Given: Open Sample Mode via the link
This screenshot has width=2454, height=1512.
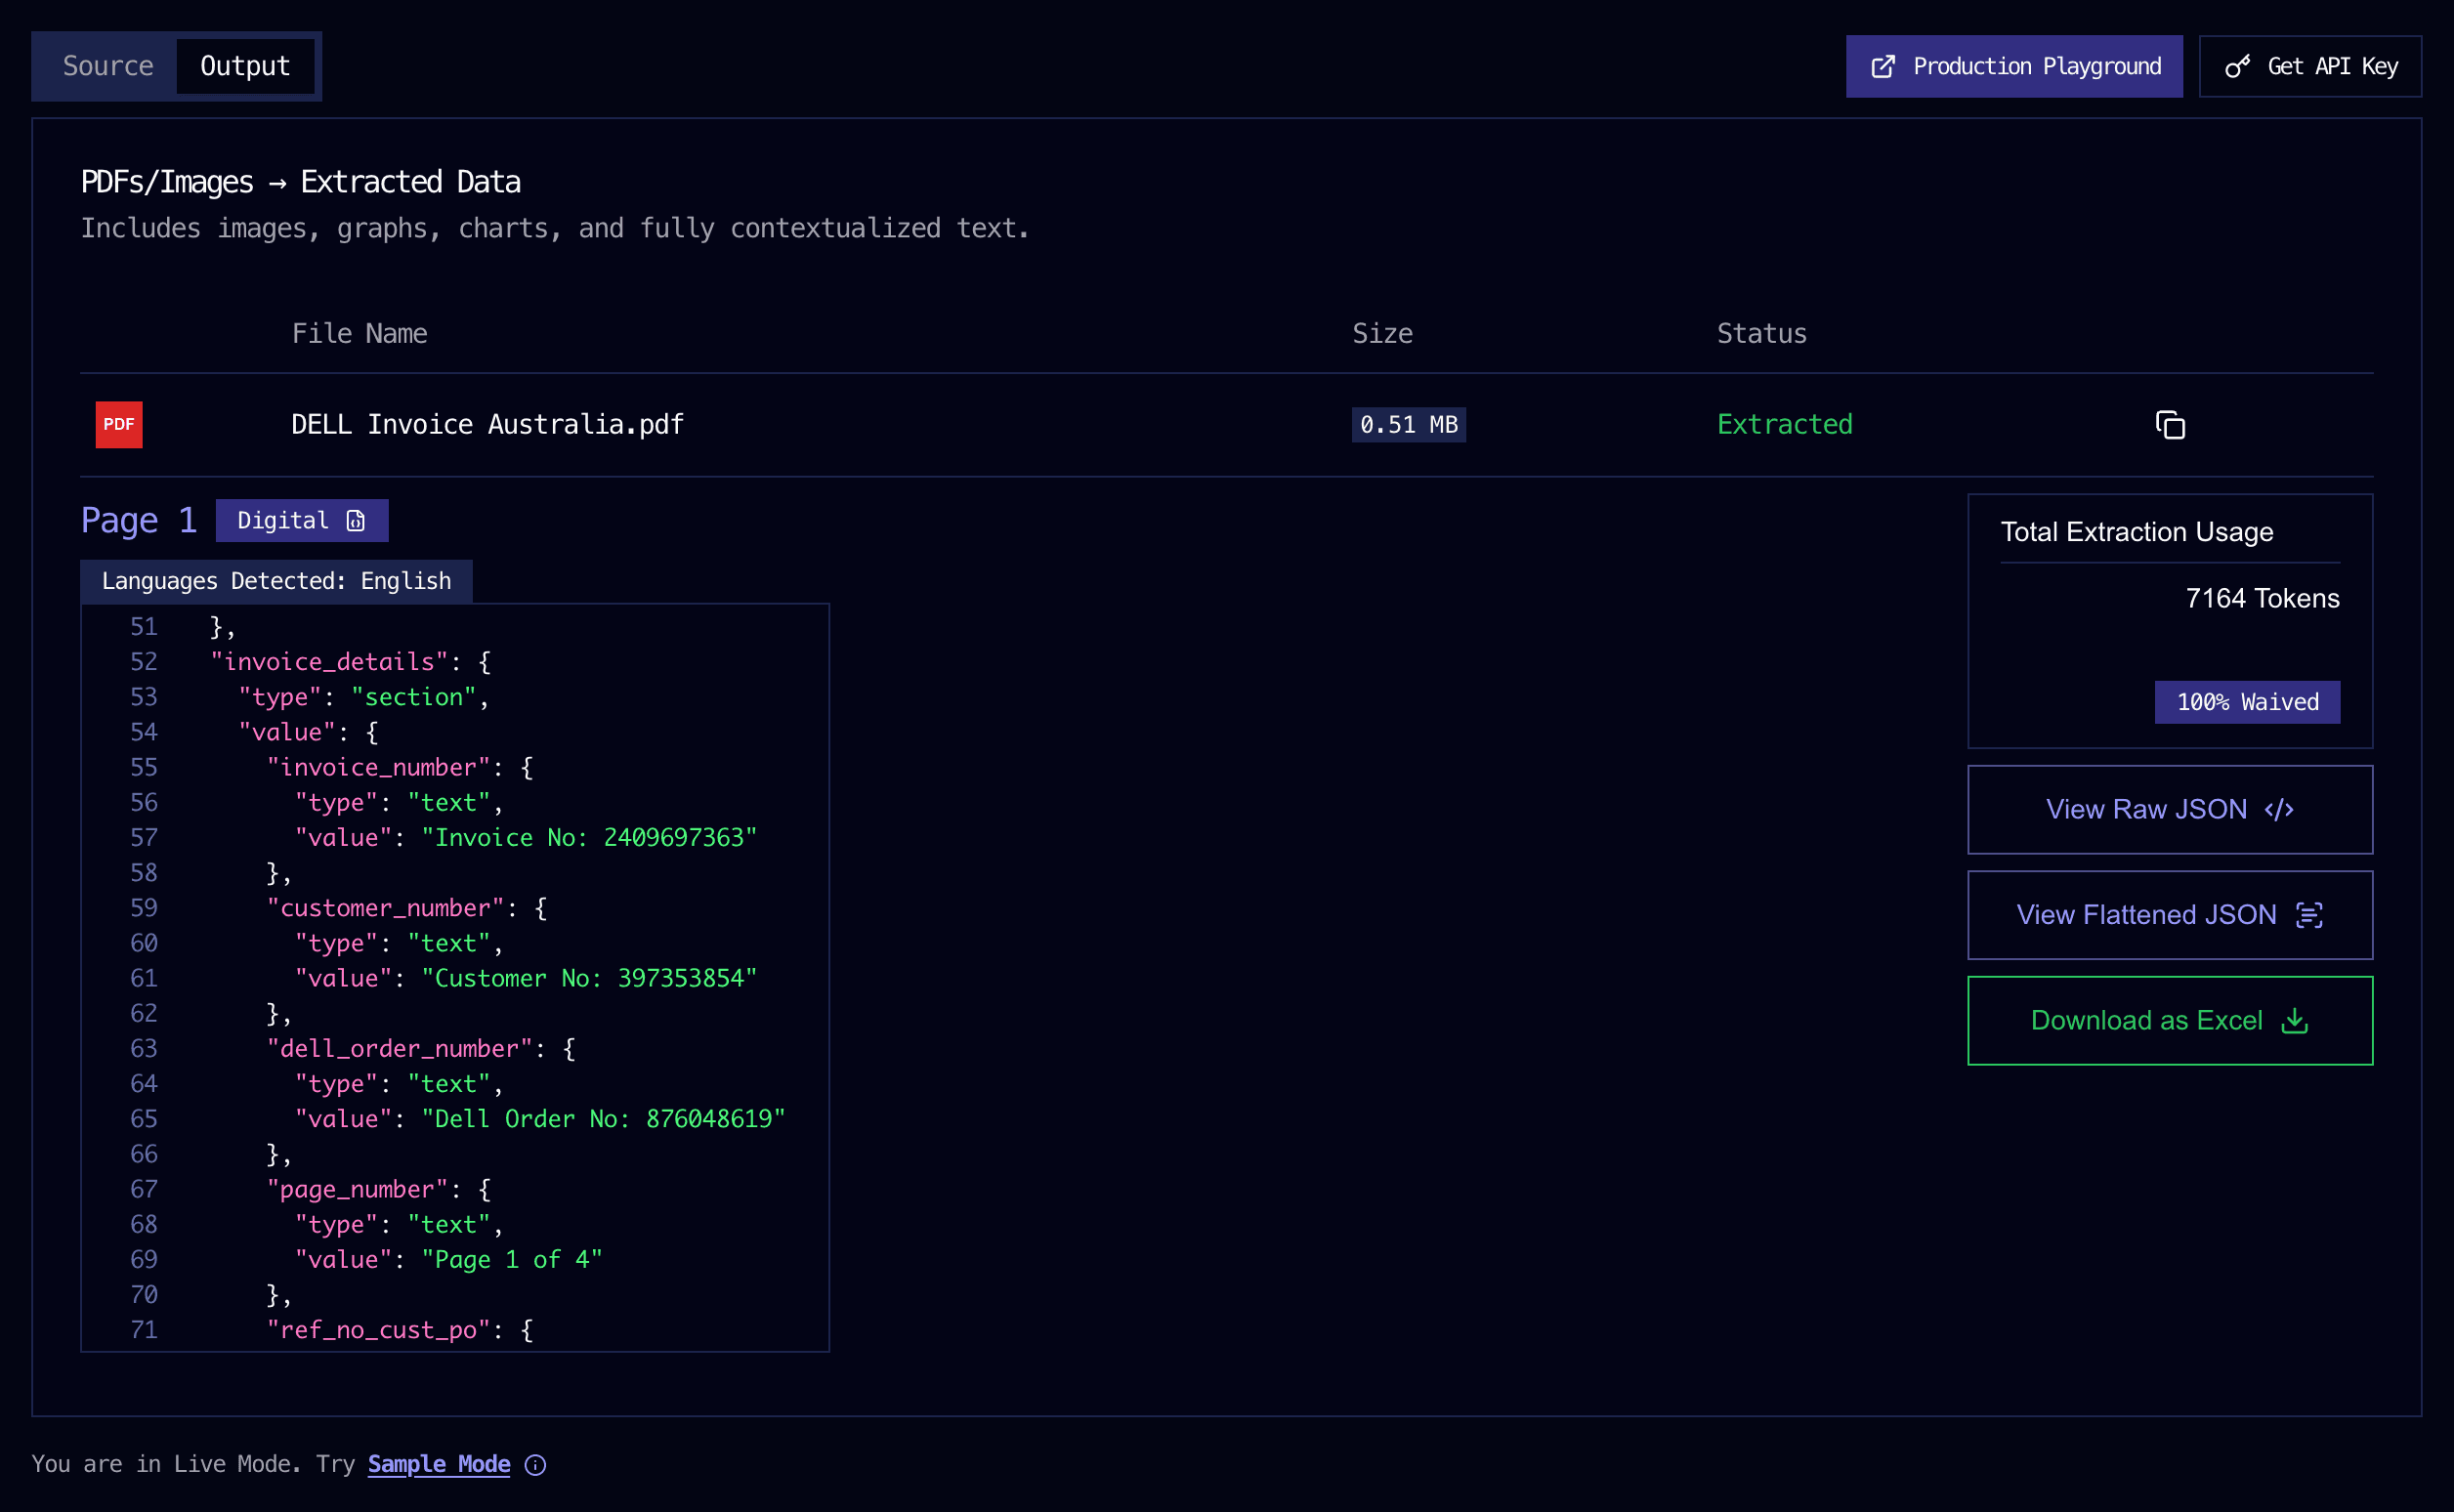Looking at the screenshot, I should click(x=438, y=1463).
